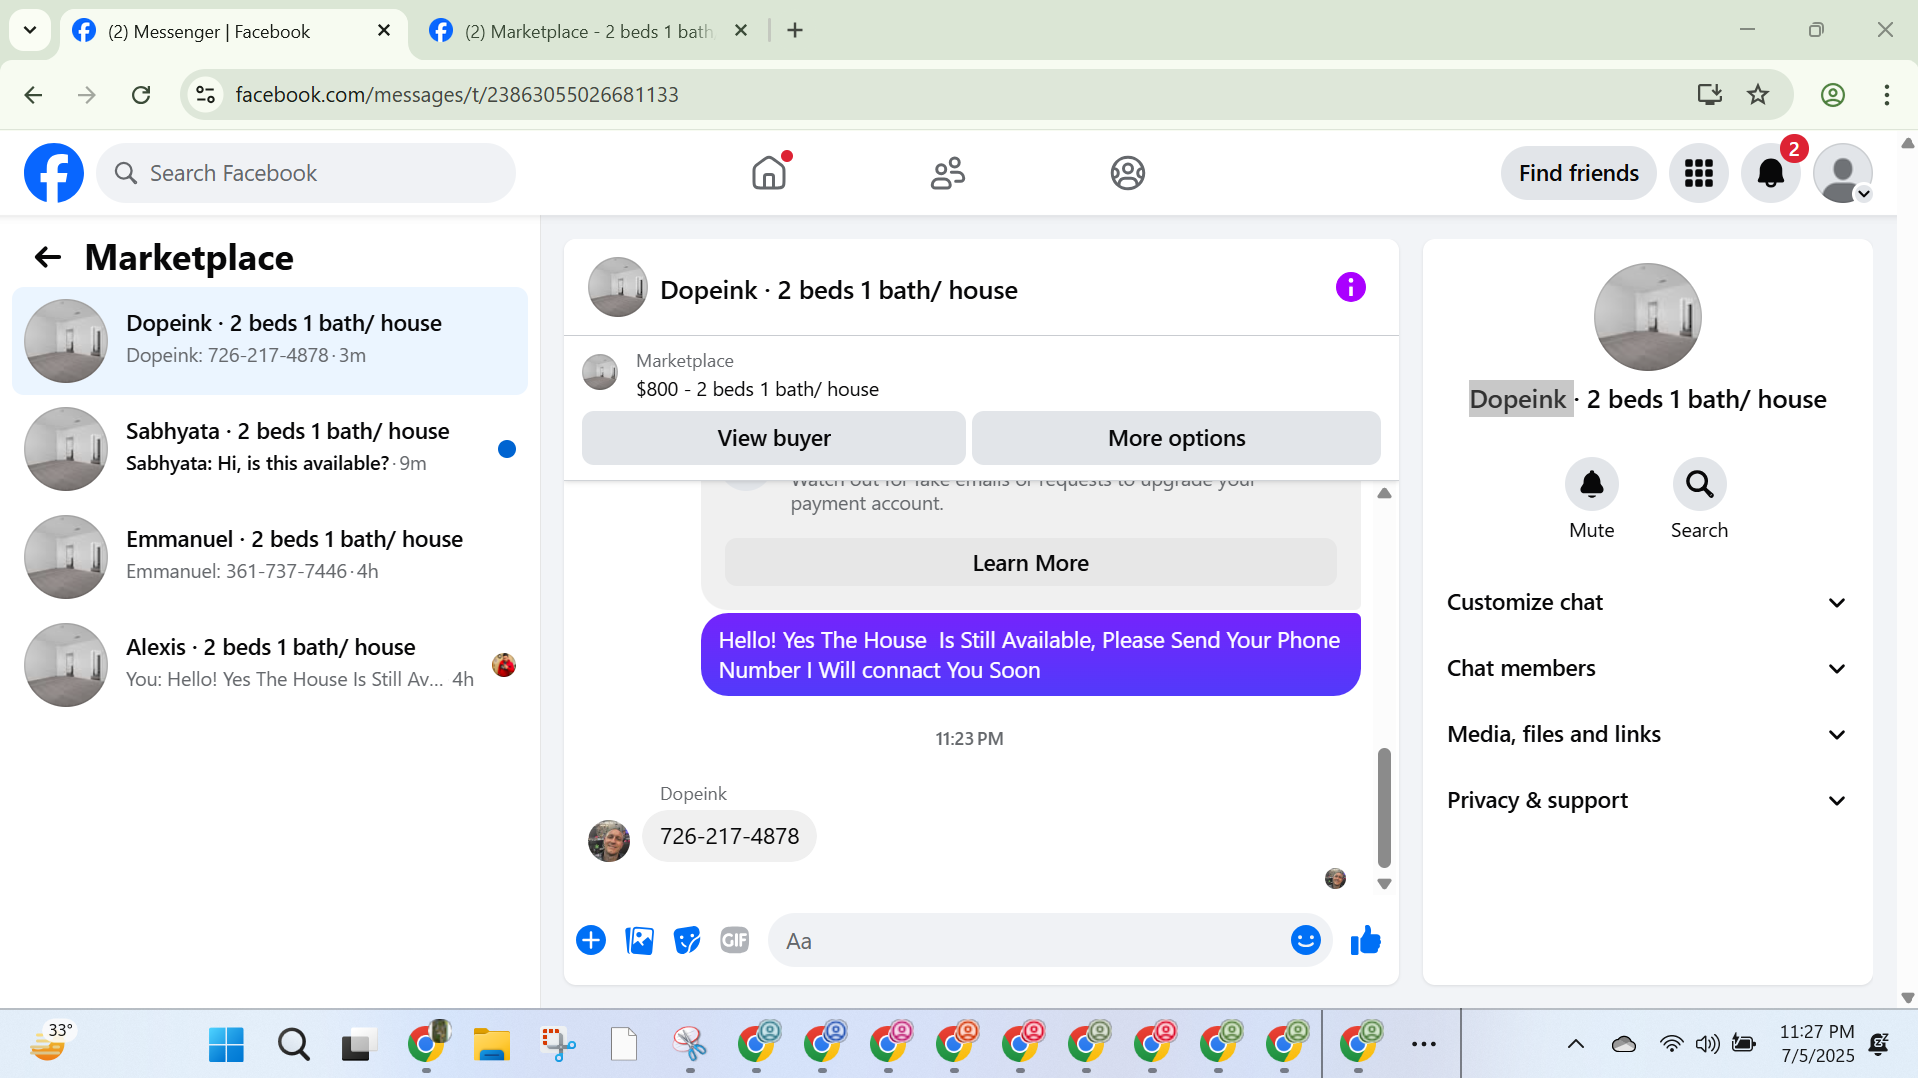Close the Messenger browser tab
The height and width of the screenshot is (1078, 1918).
tap(383, 31)
